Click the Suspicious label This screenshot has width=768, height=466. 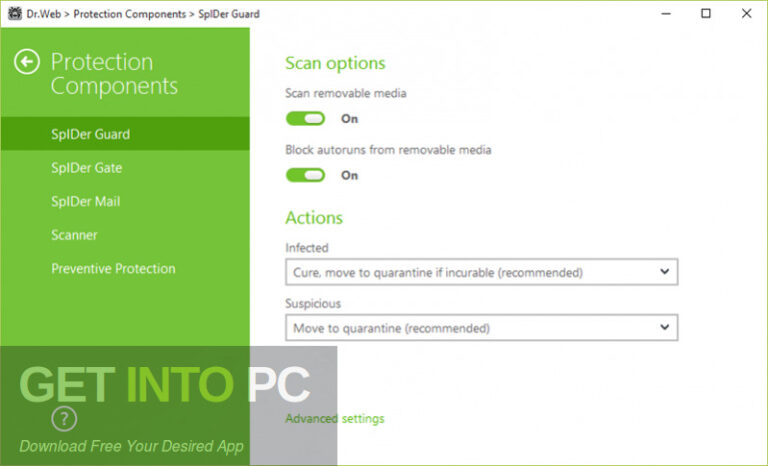pyautogui.click(x=313, y=304)
